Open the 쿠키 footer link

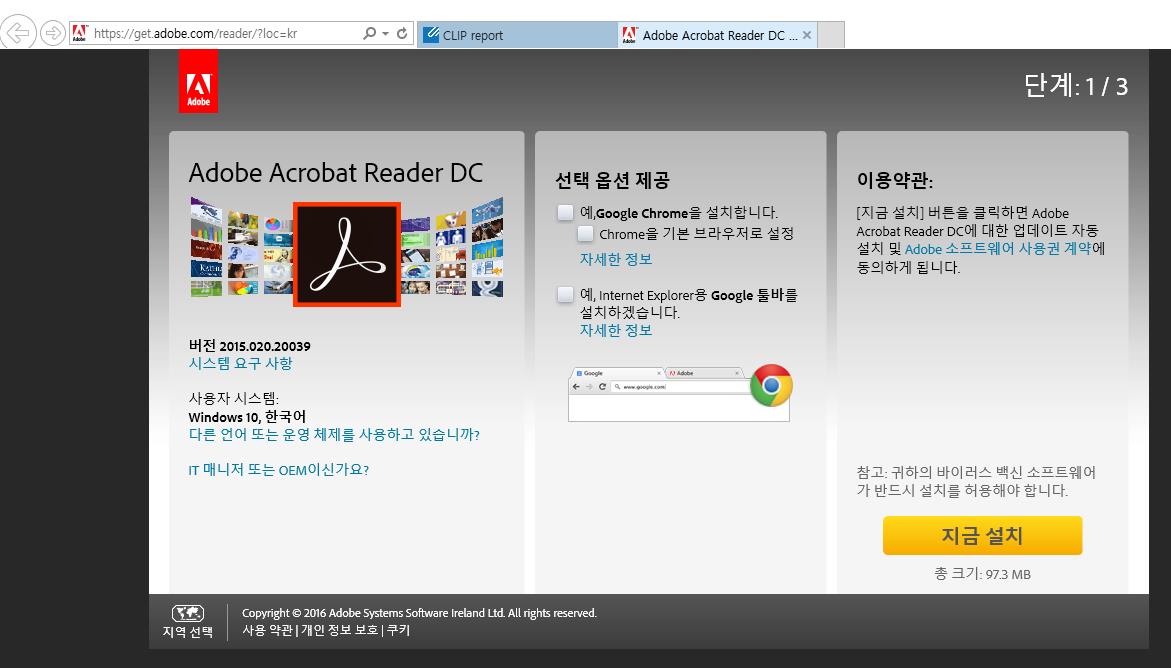click(398, 631)
